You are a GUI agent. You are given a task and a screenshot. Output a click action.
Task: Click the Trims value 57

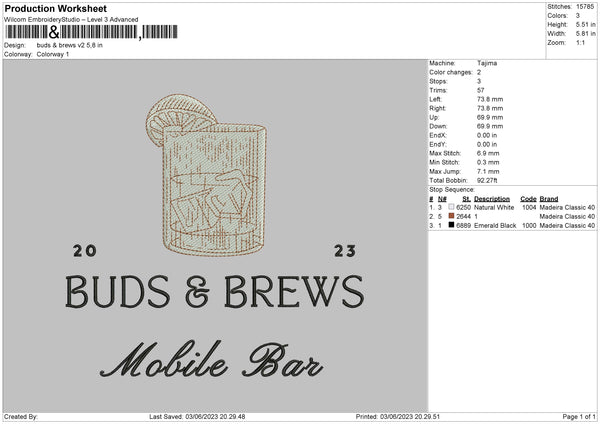(481, 90)
